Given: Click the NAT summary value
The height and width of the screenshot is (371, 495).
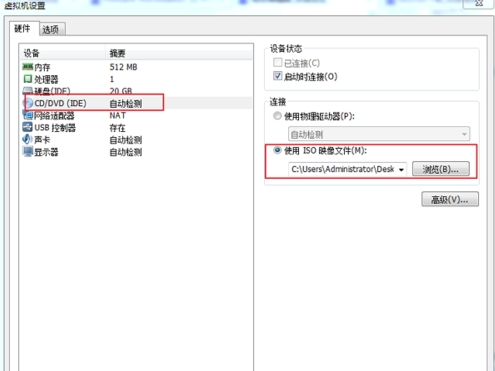Looking at the screenshot, I should tap(118, 115).
